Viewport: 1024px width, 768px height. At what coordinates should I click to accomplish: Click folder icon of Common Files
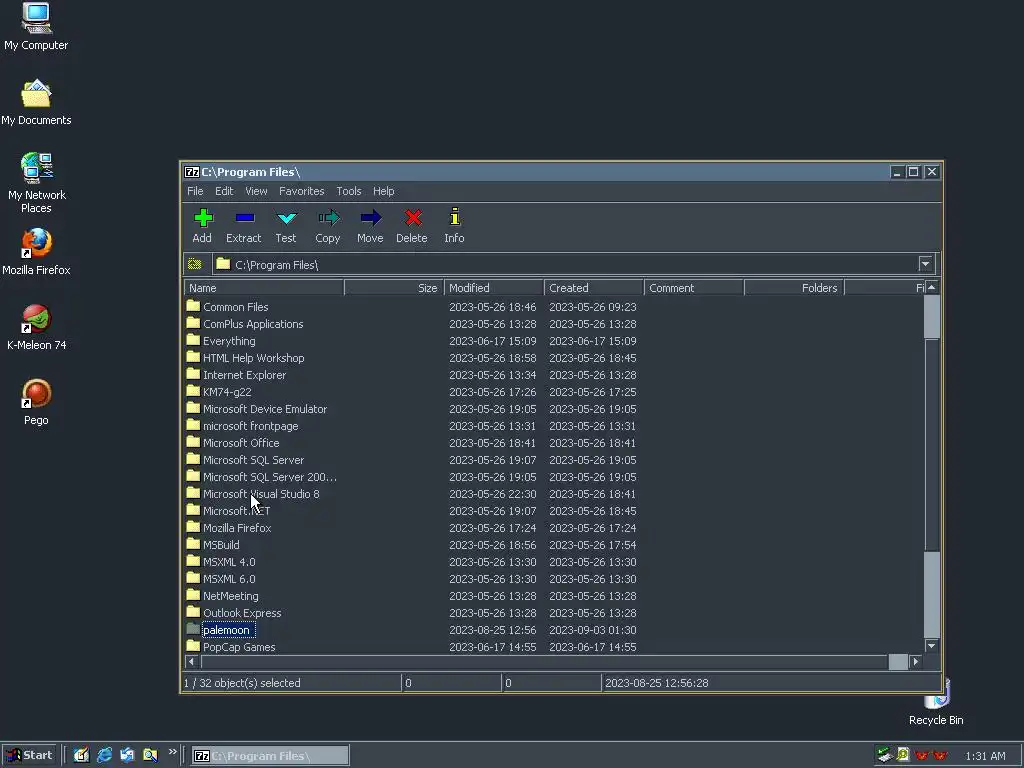193,306
